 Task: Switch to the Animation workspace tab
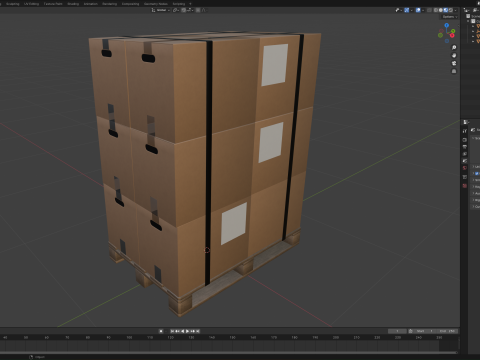[x=90, y=4]
